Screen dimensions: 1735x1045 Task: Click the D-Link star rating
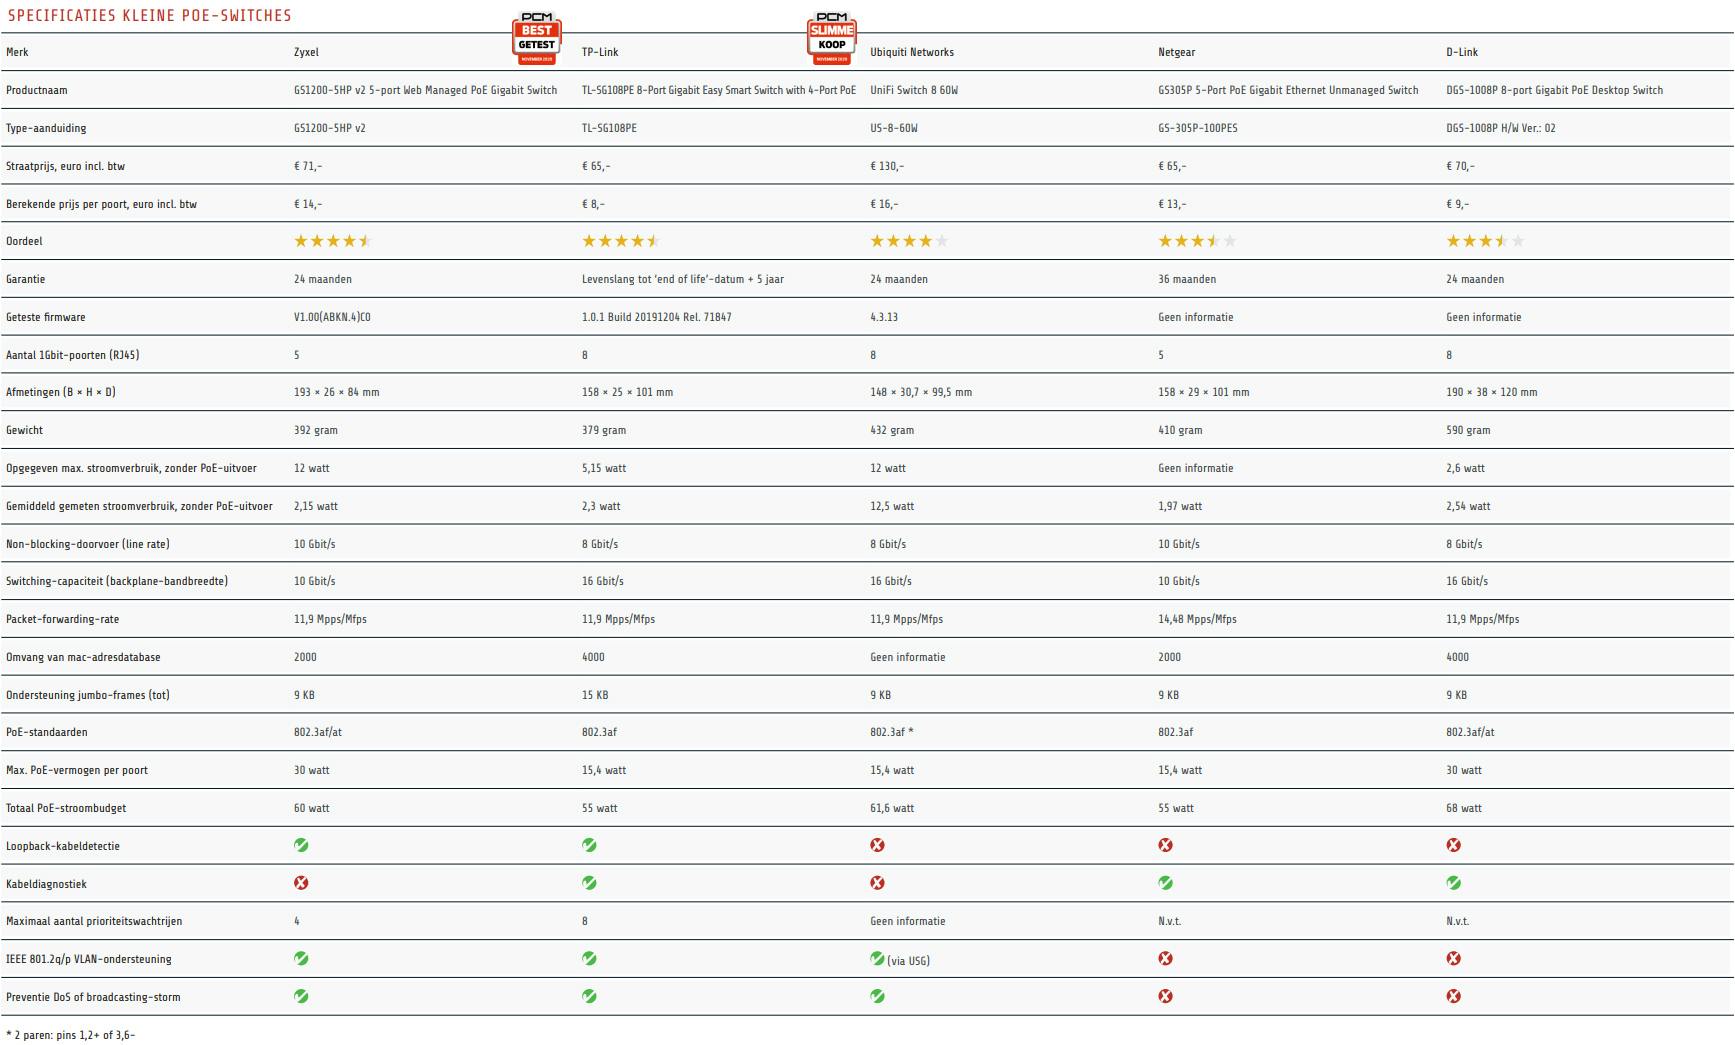[x=1485, y=241]
